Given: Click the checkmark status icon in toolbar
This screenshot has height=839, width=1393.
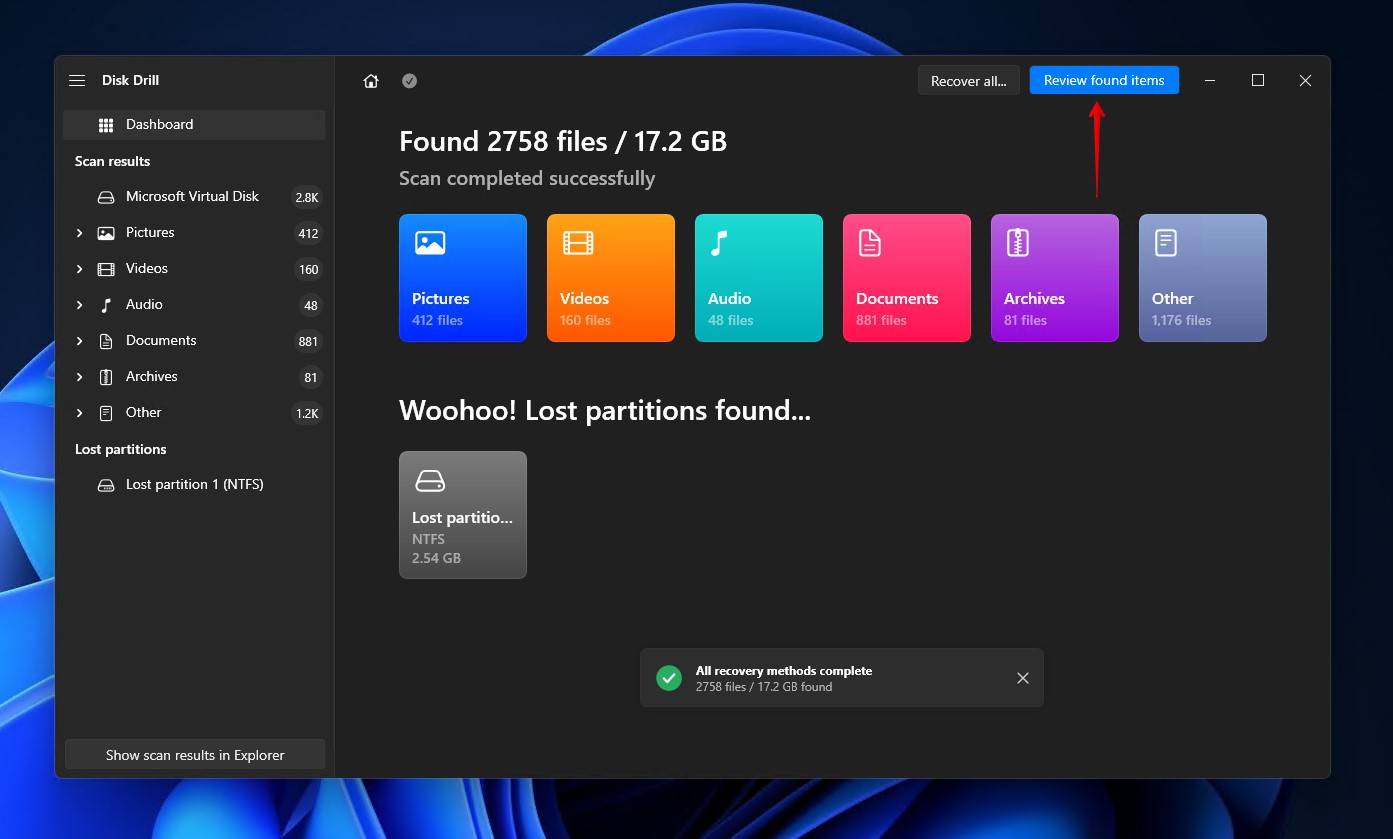Looking at the screenshot, I should coord(409,81).
